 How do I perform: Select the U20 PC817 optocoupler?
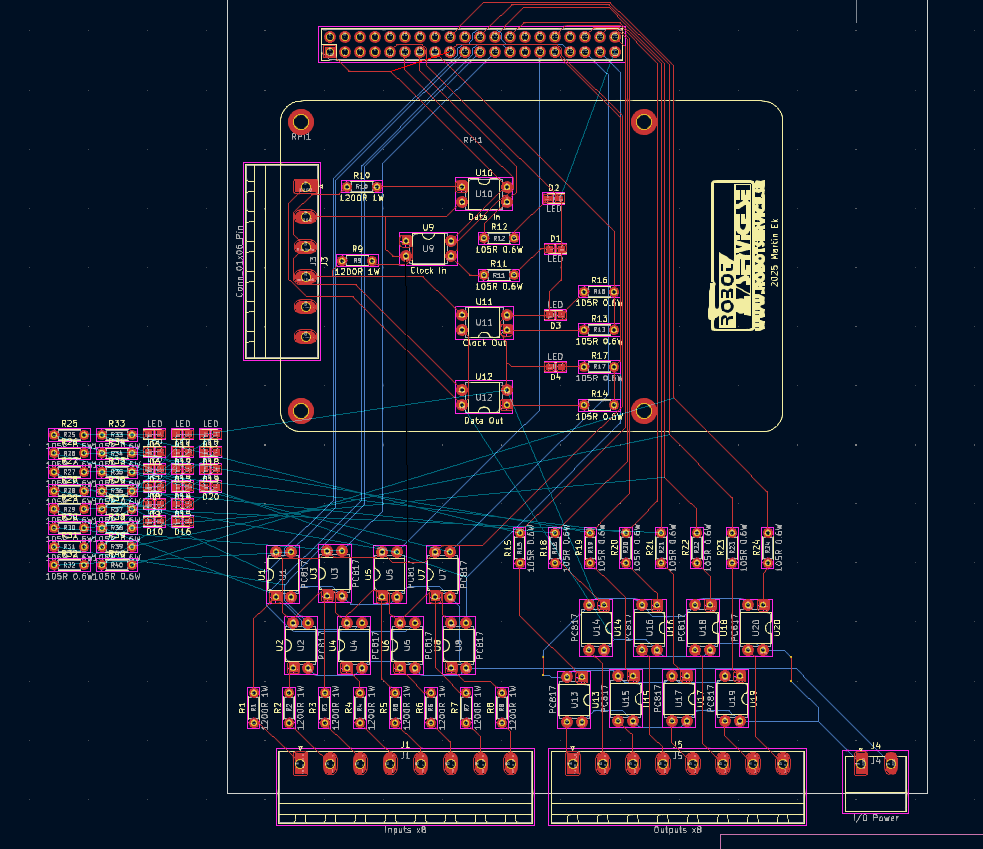755,626
